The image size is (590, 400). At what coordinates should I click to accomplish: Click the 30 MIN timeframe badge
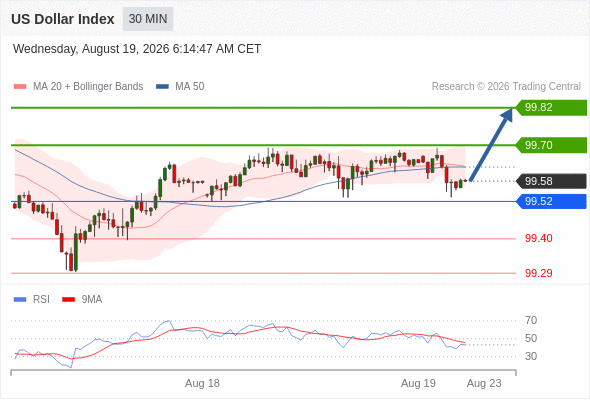click(148, 19)
